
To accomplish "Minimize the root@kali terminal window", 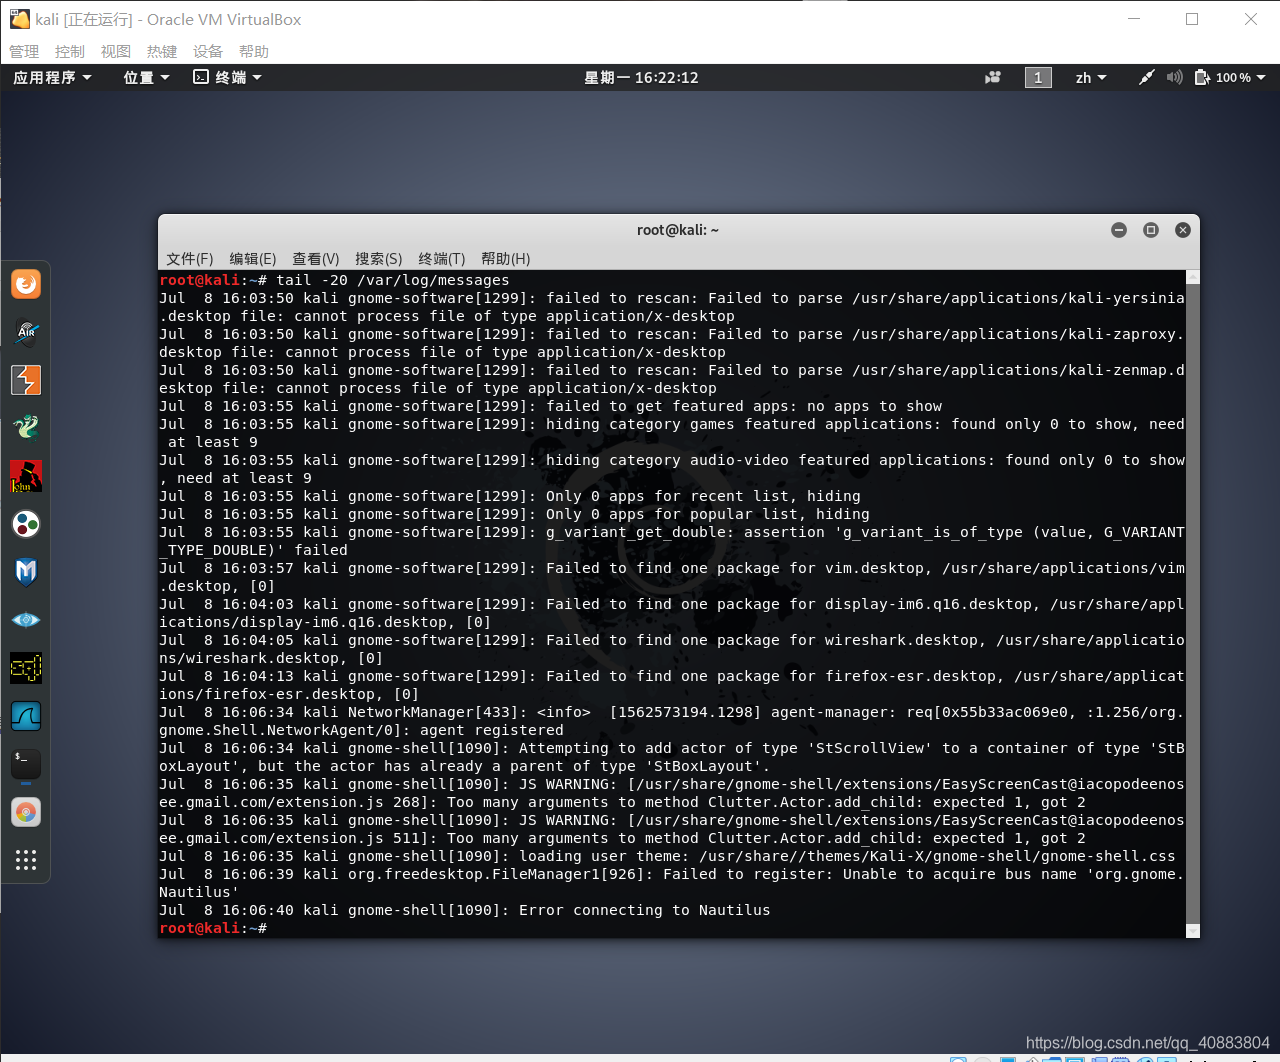I will click(x=1119, y=230).
